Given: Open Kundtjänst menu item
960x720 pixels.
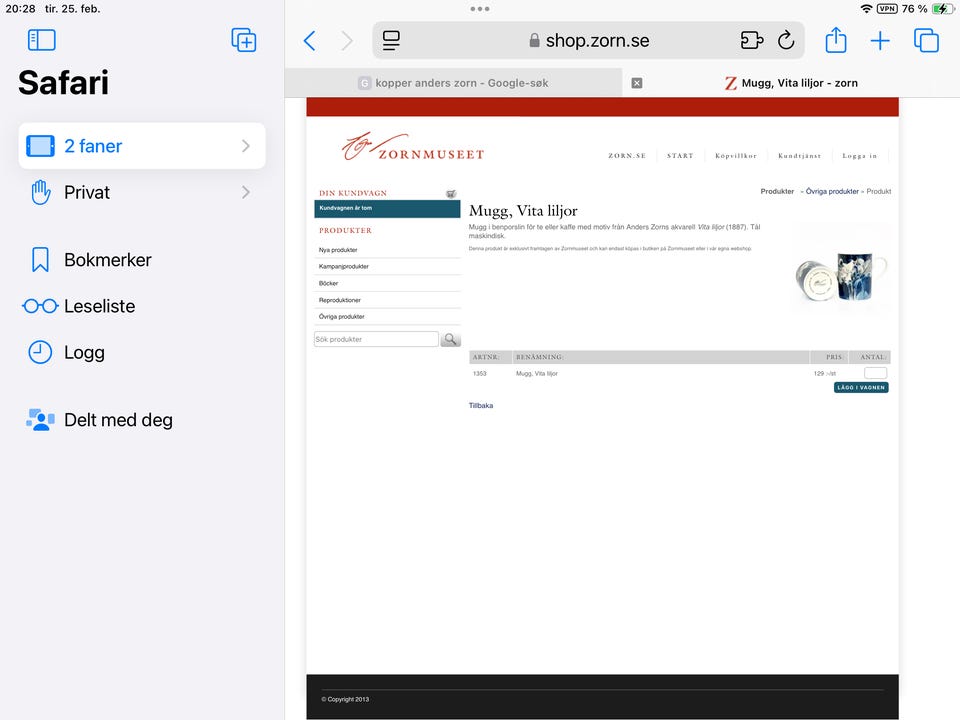Looking at the screenshot, I should 800,156.
